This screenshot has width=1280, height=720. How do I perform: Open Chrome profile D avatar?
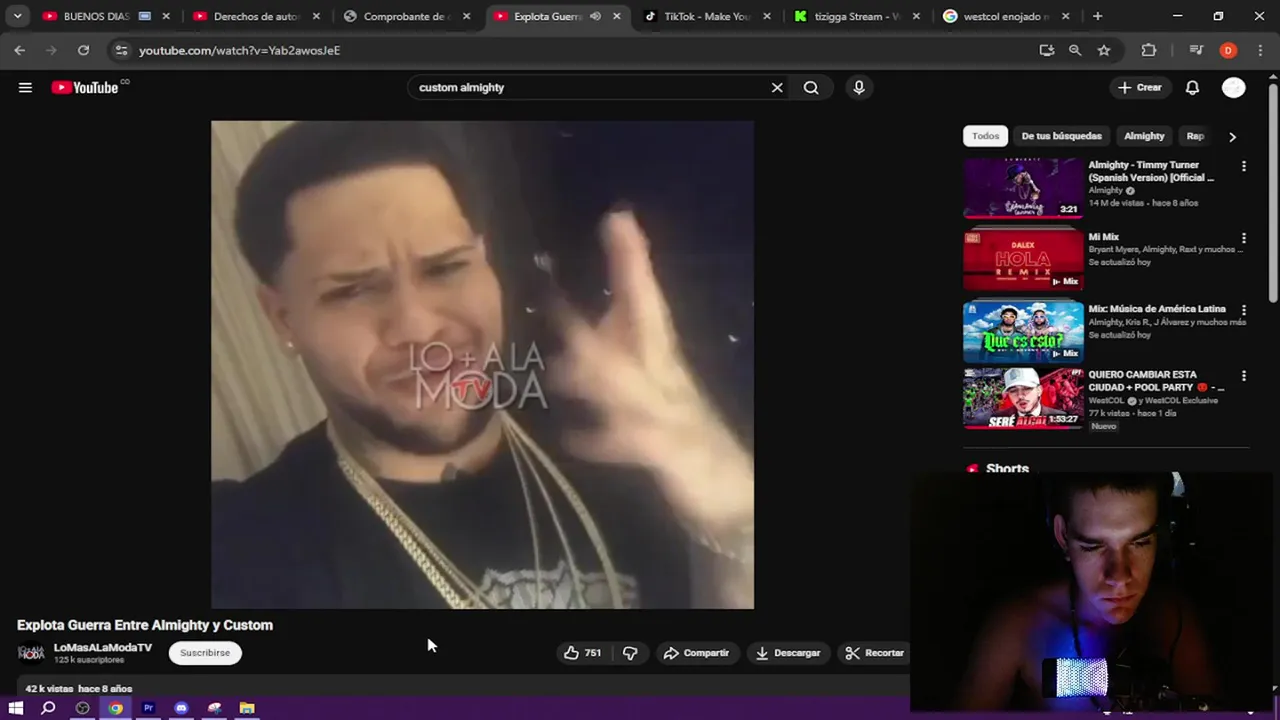pyautogui.click(x=1228, y=50)
